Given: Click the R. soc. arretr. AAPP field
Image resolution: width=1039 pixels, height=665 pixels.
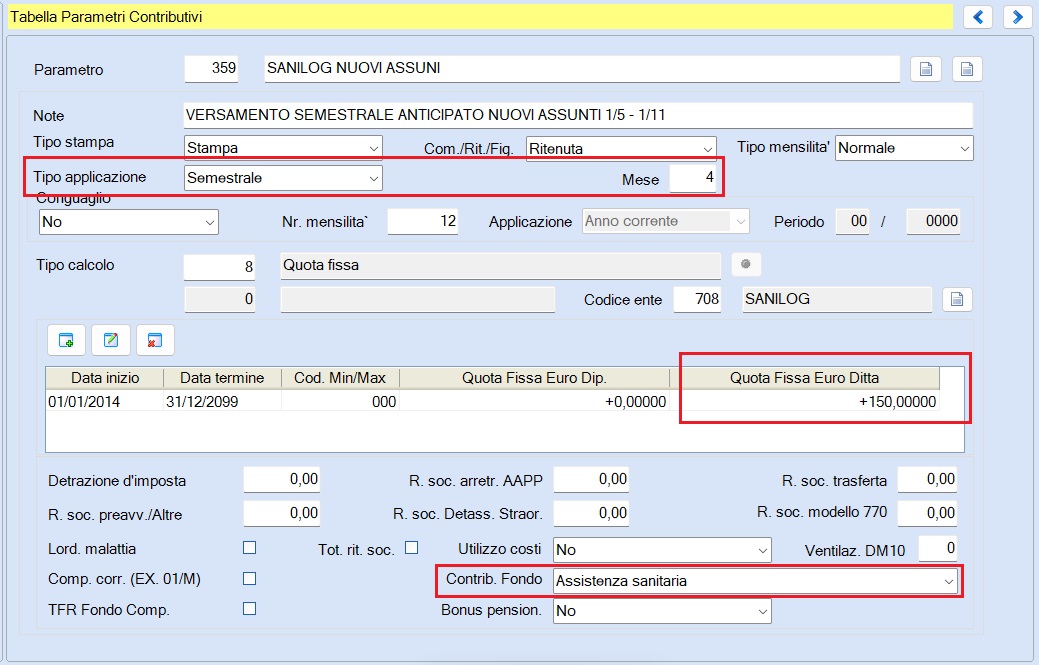Looking at the screenshot, I should tap(591, 480).
